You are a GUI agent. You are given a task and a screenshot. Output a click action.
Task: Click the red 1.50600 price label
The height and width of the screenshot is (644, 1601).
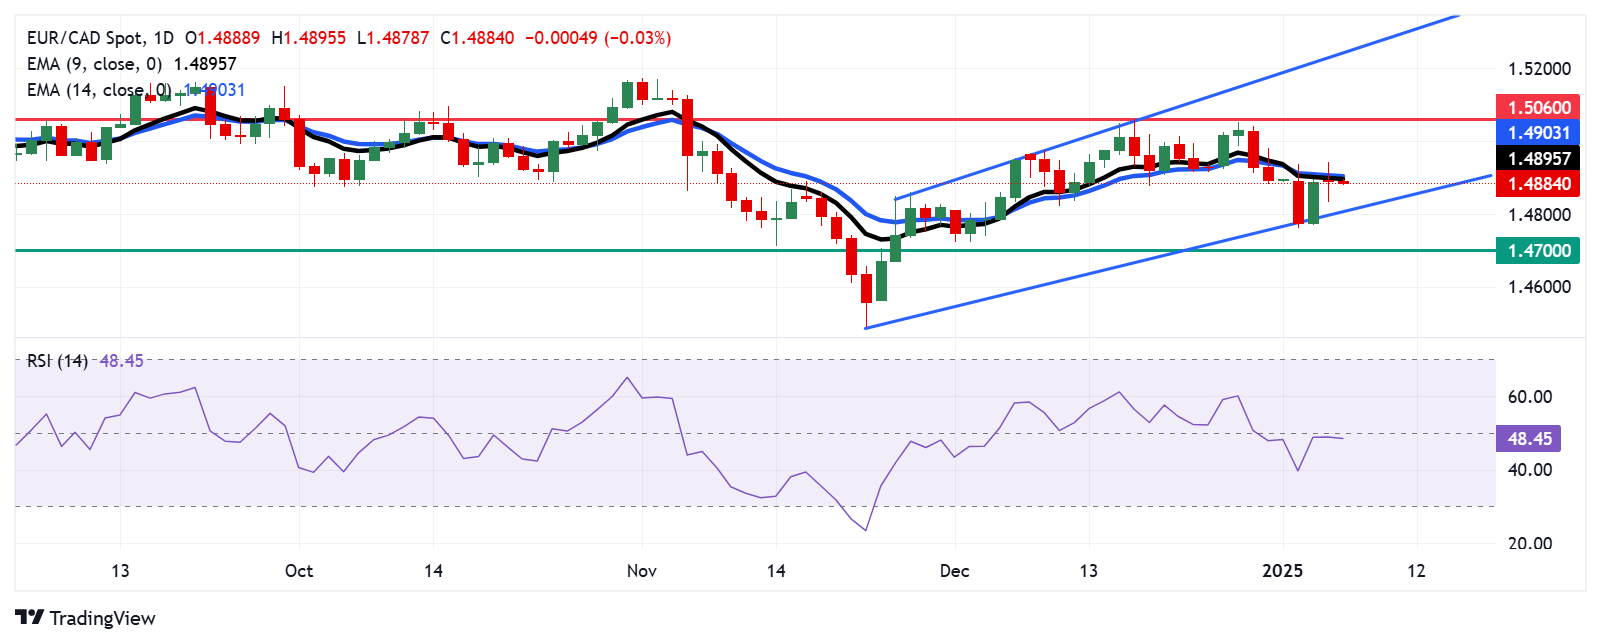pos(1538,107)
